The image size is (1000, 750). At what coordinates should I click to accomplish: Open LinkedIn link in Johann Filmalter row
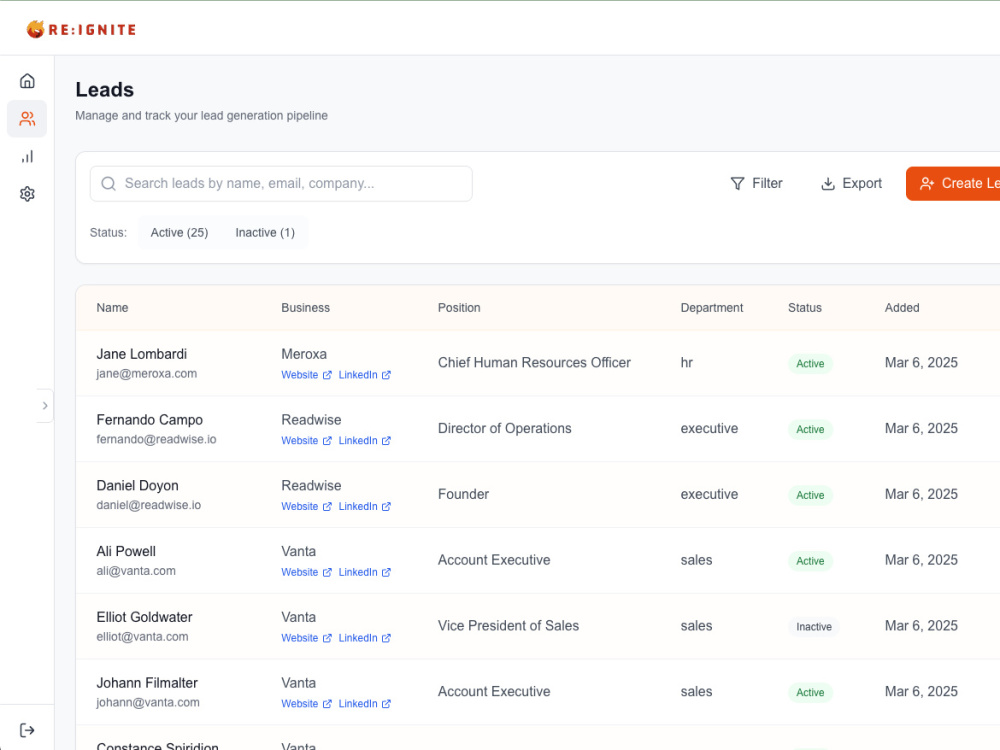tap(364, 703)
